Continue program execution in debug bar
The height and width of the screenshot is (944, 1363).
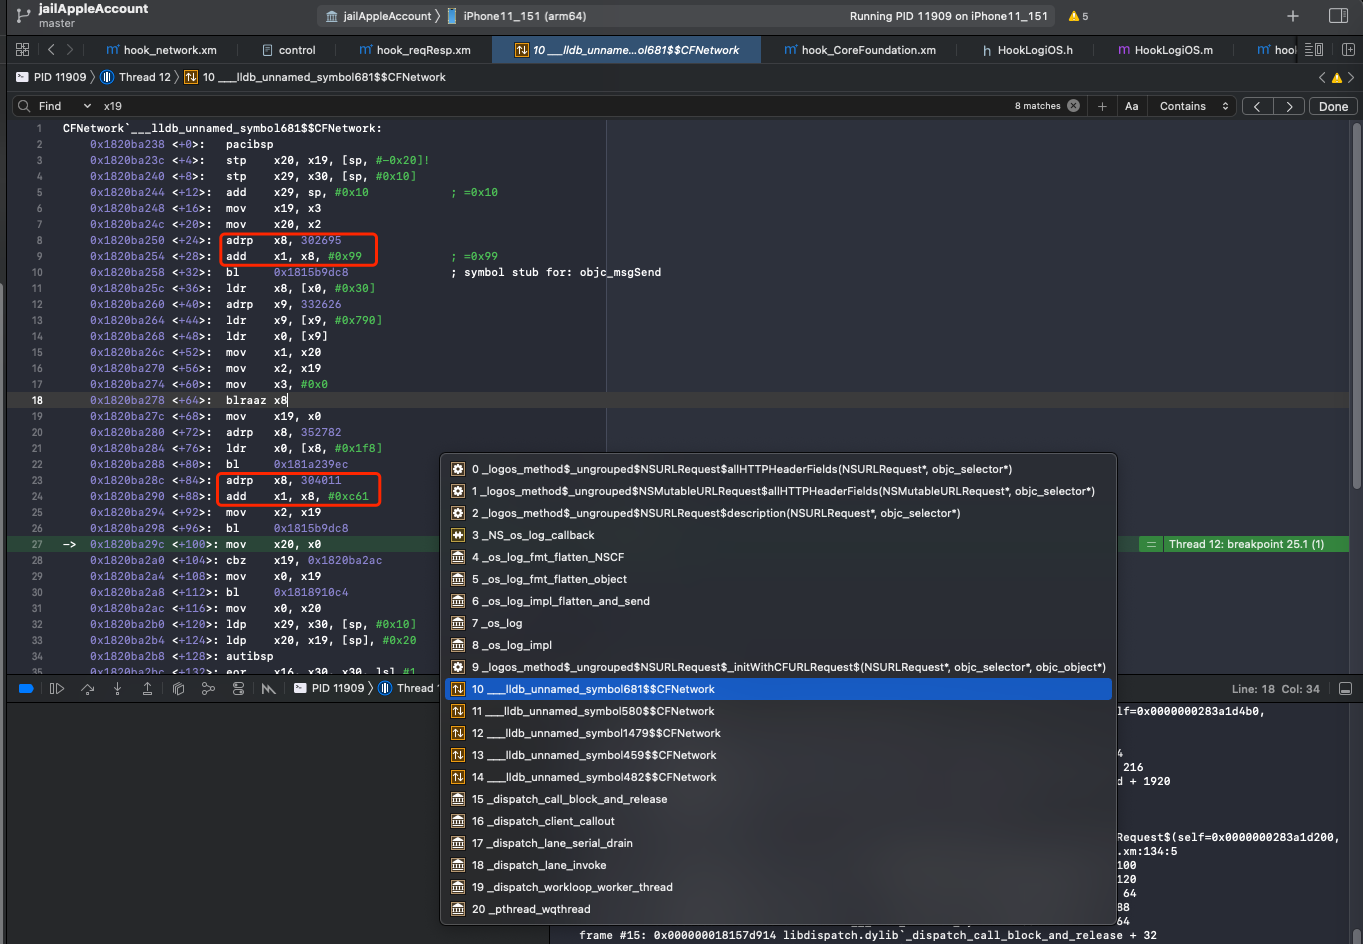[x=57, y=688]
